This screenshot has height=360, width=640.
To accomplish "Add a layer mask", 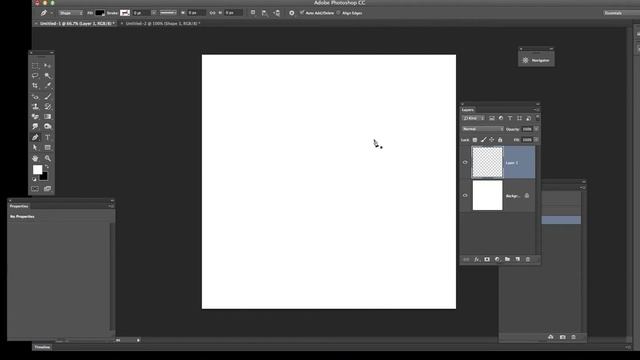I will click(x=487, y=260).
